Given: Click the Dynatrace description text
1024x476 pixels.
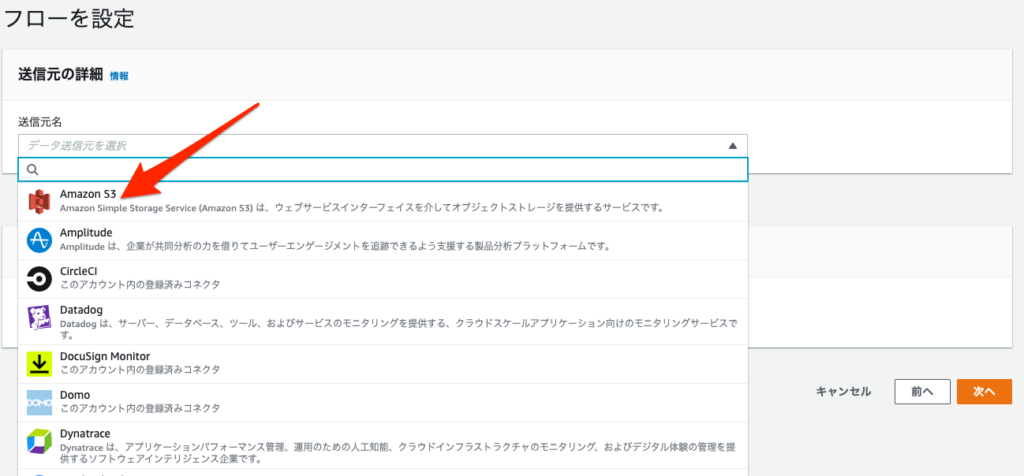Looking at the screenshot, I should point(398,453).
